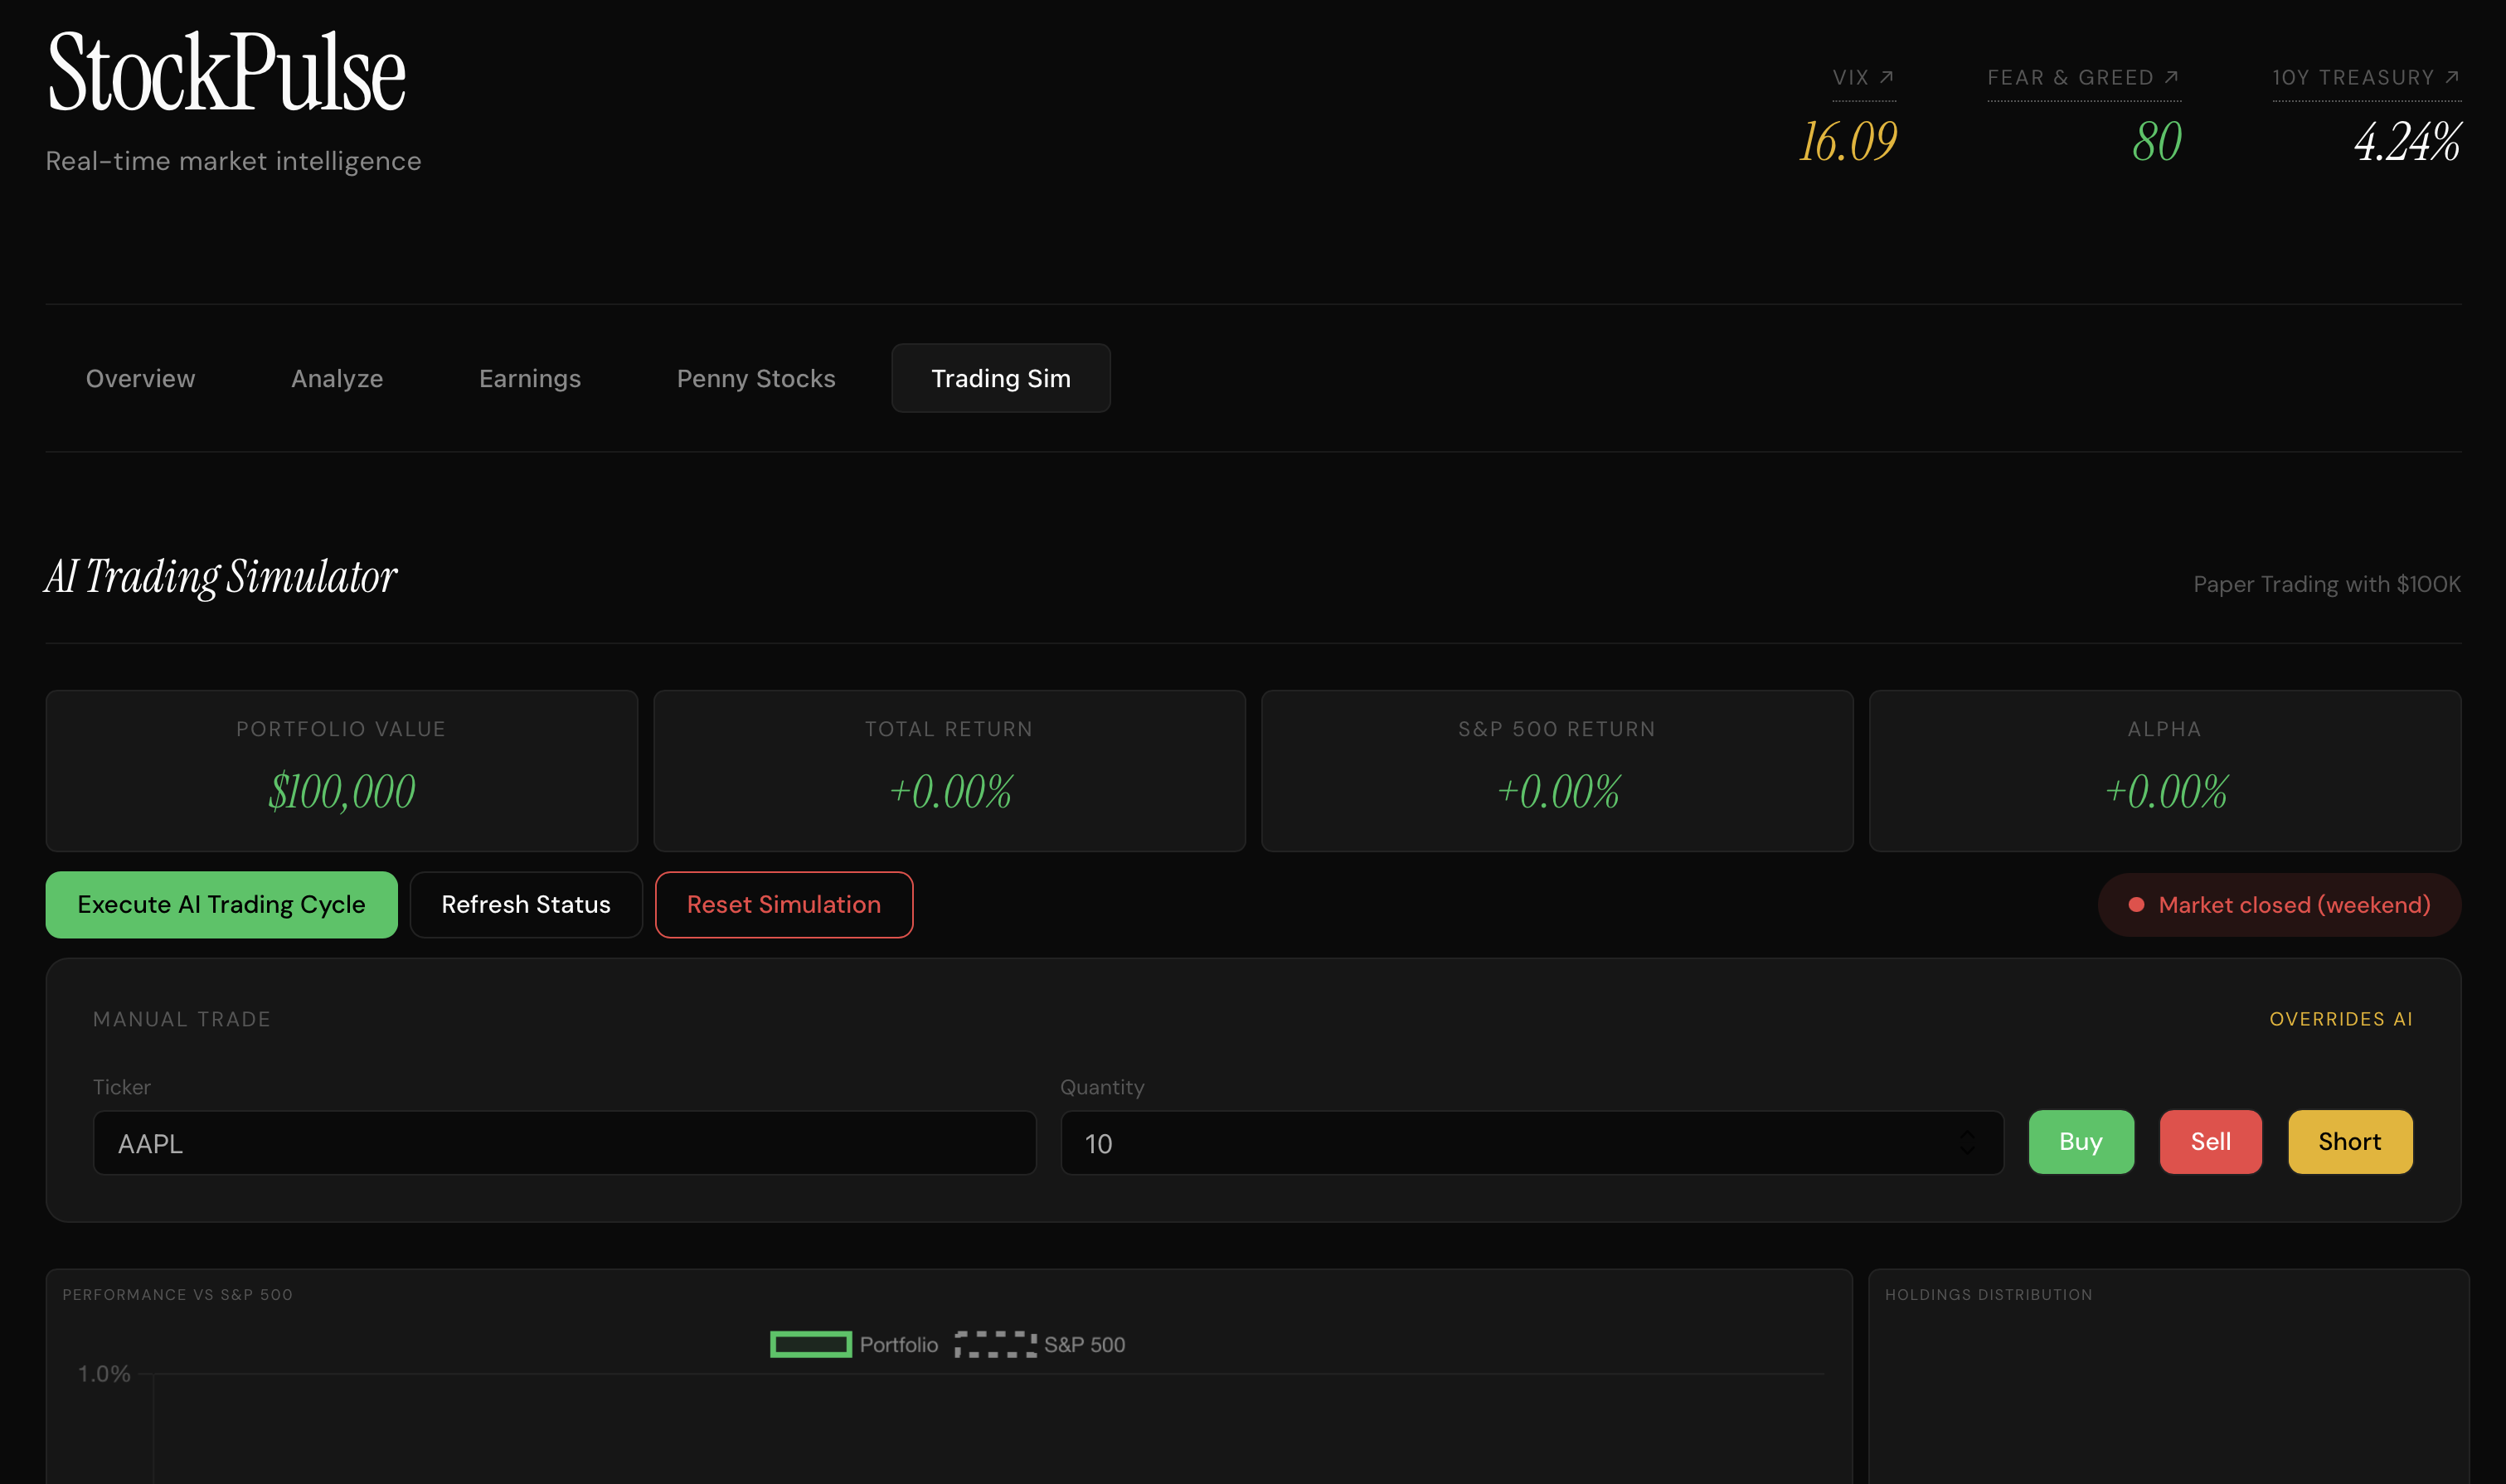Go to the Earnings tab
Image resolution: width=2506 pixels, height=1484 pixels.
(529, 379)
